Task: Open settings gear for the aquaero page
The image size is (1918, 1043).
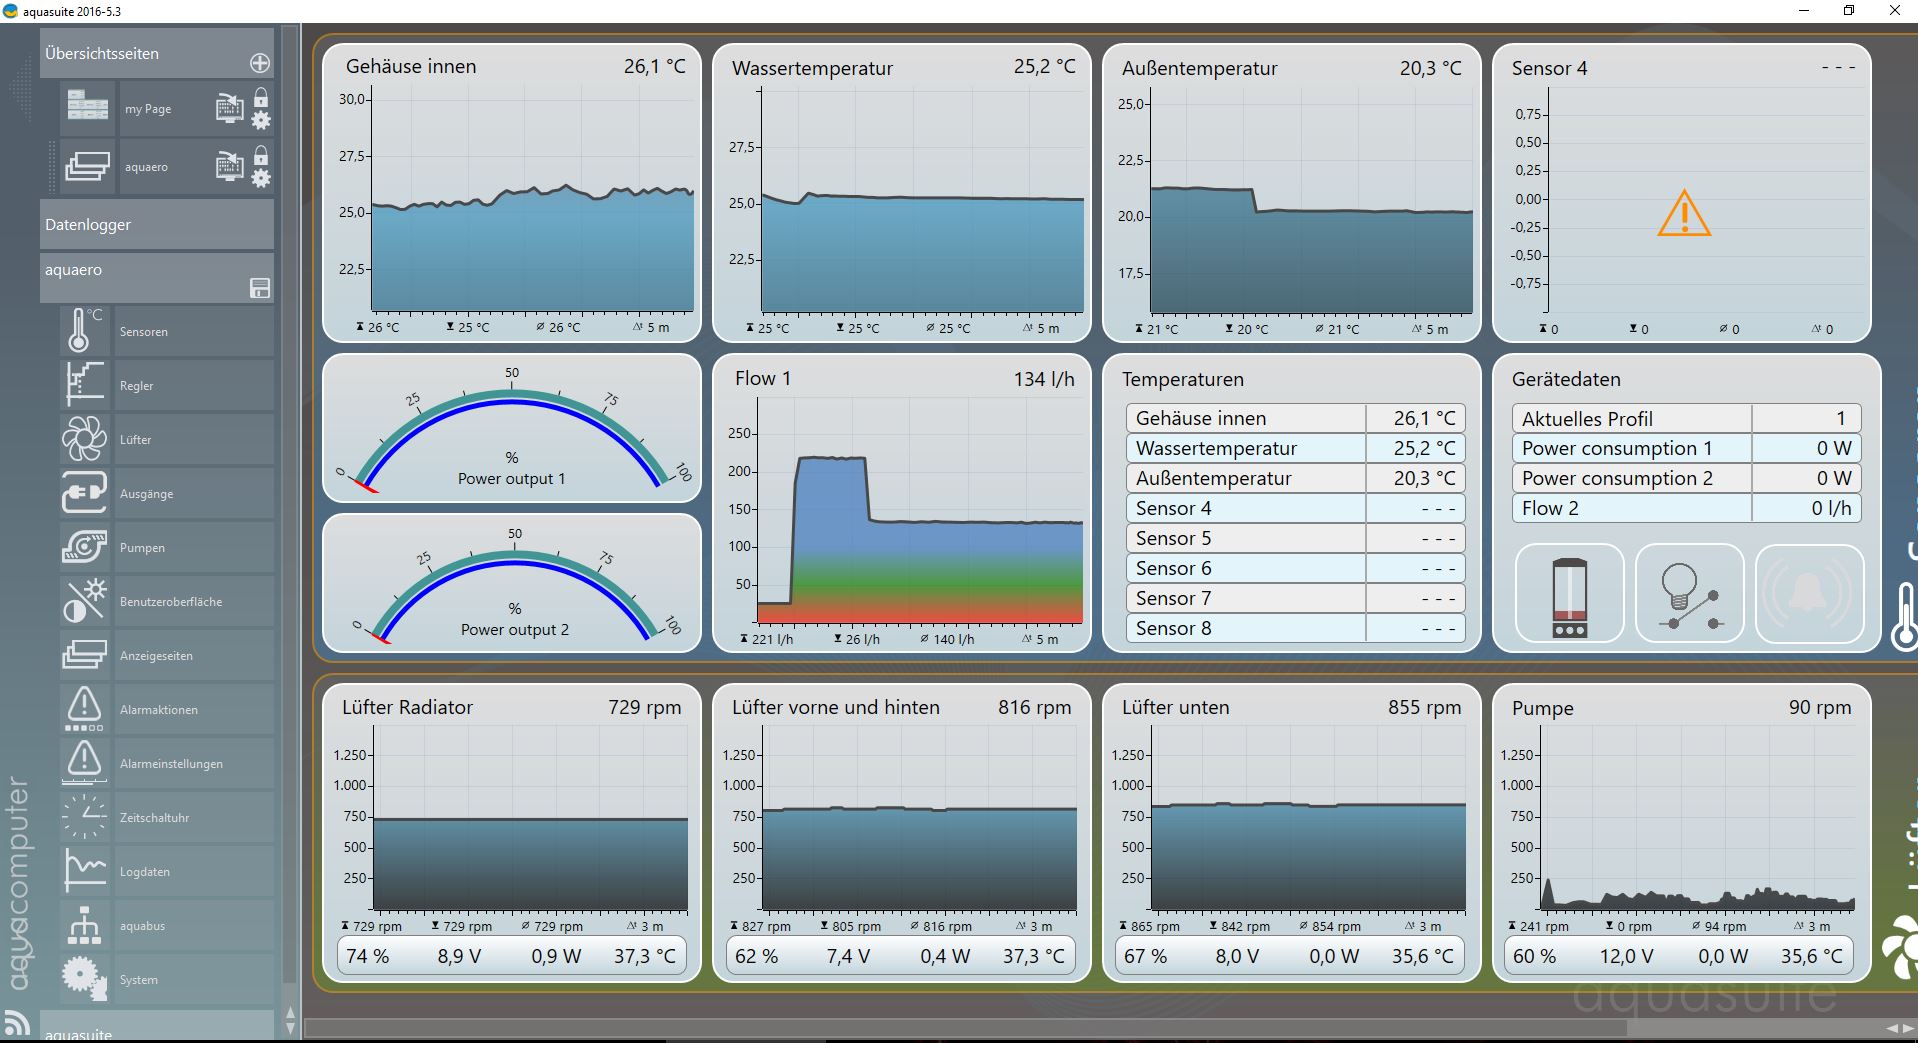Action: pos(261,179)
